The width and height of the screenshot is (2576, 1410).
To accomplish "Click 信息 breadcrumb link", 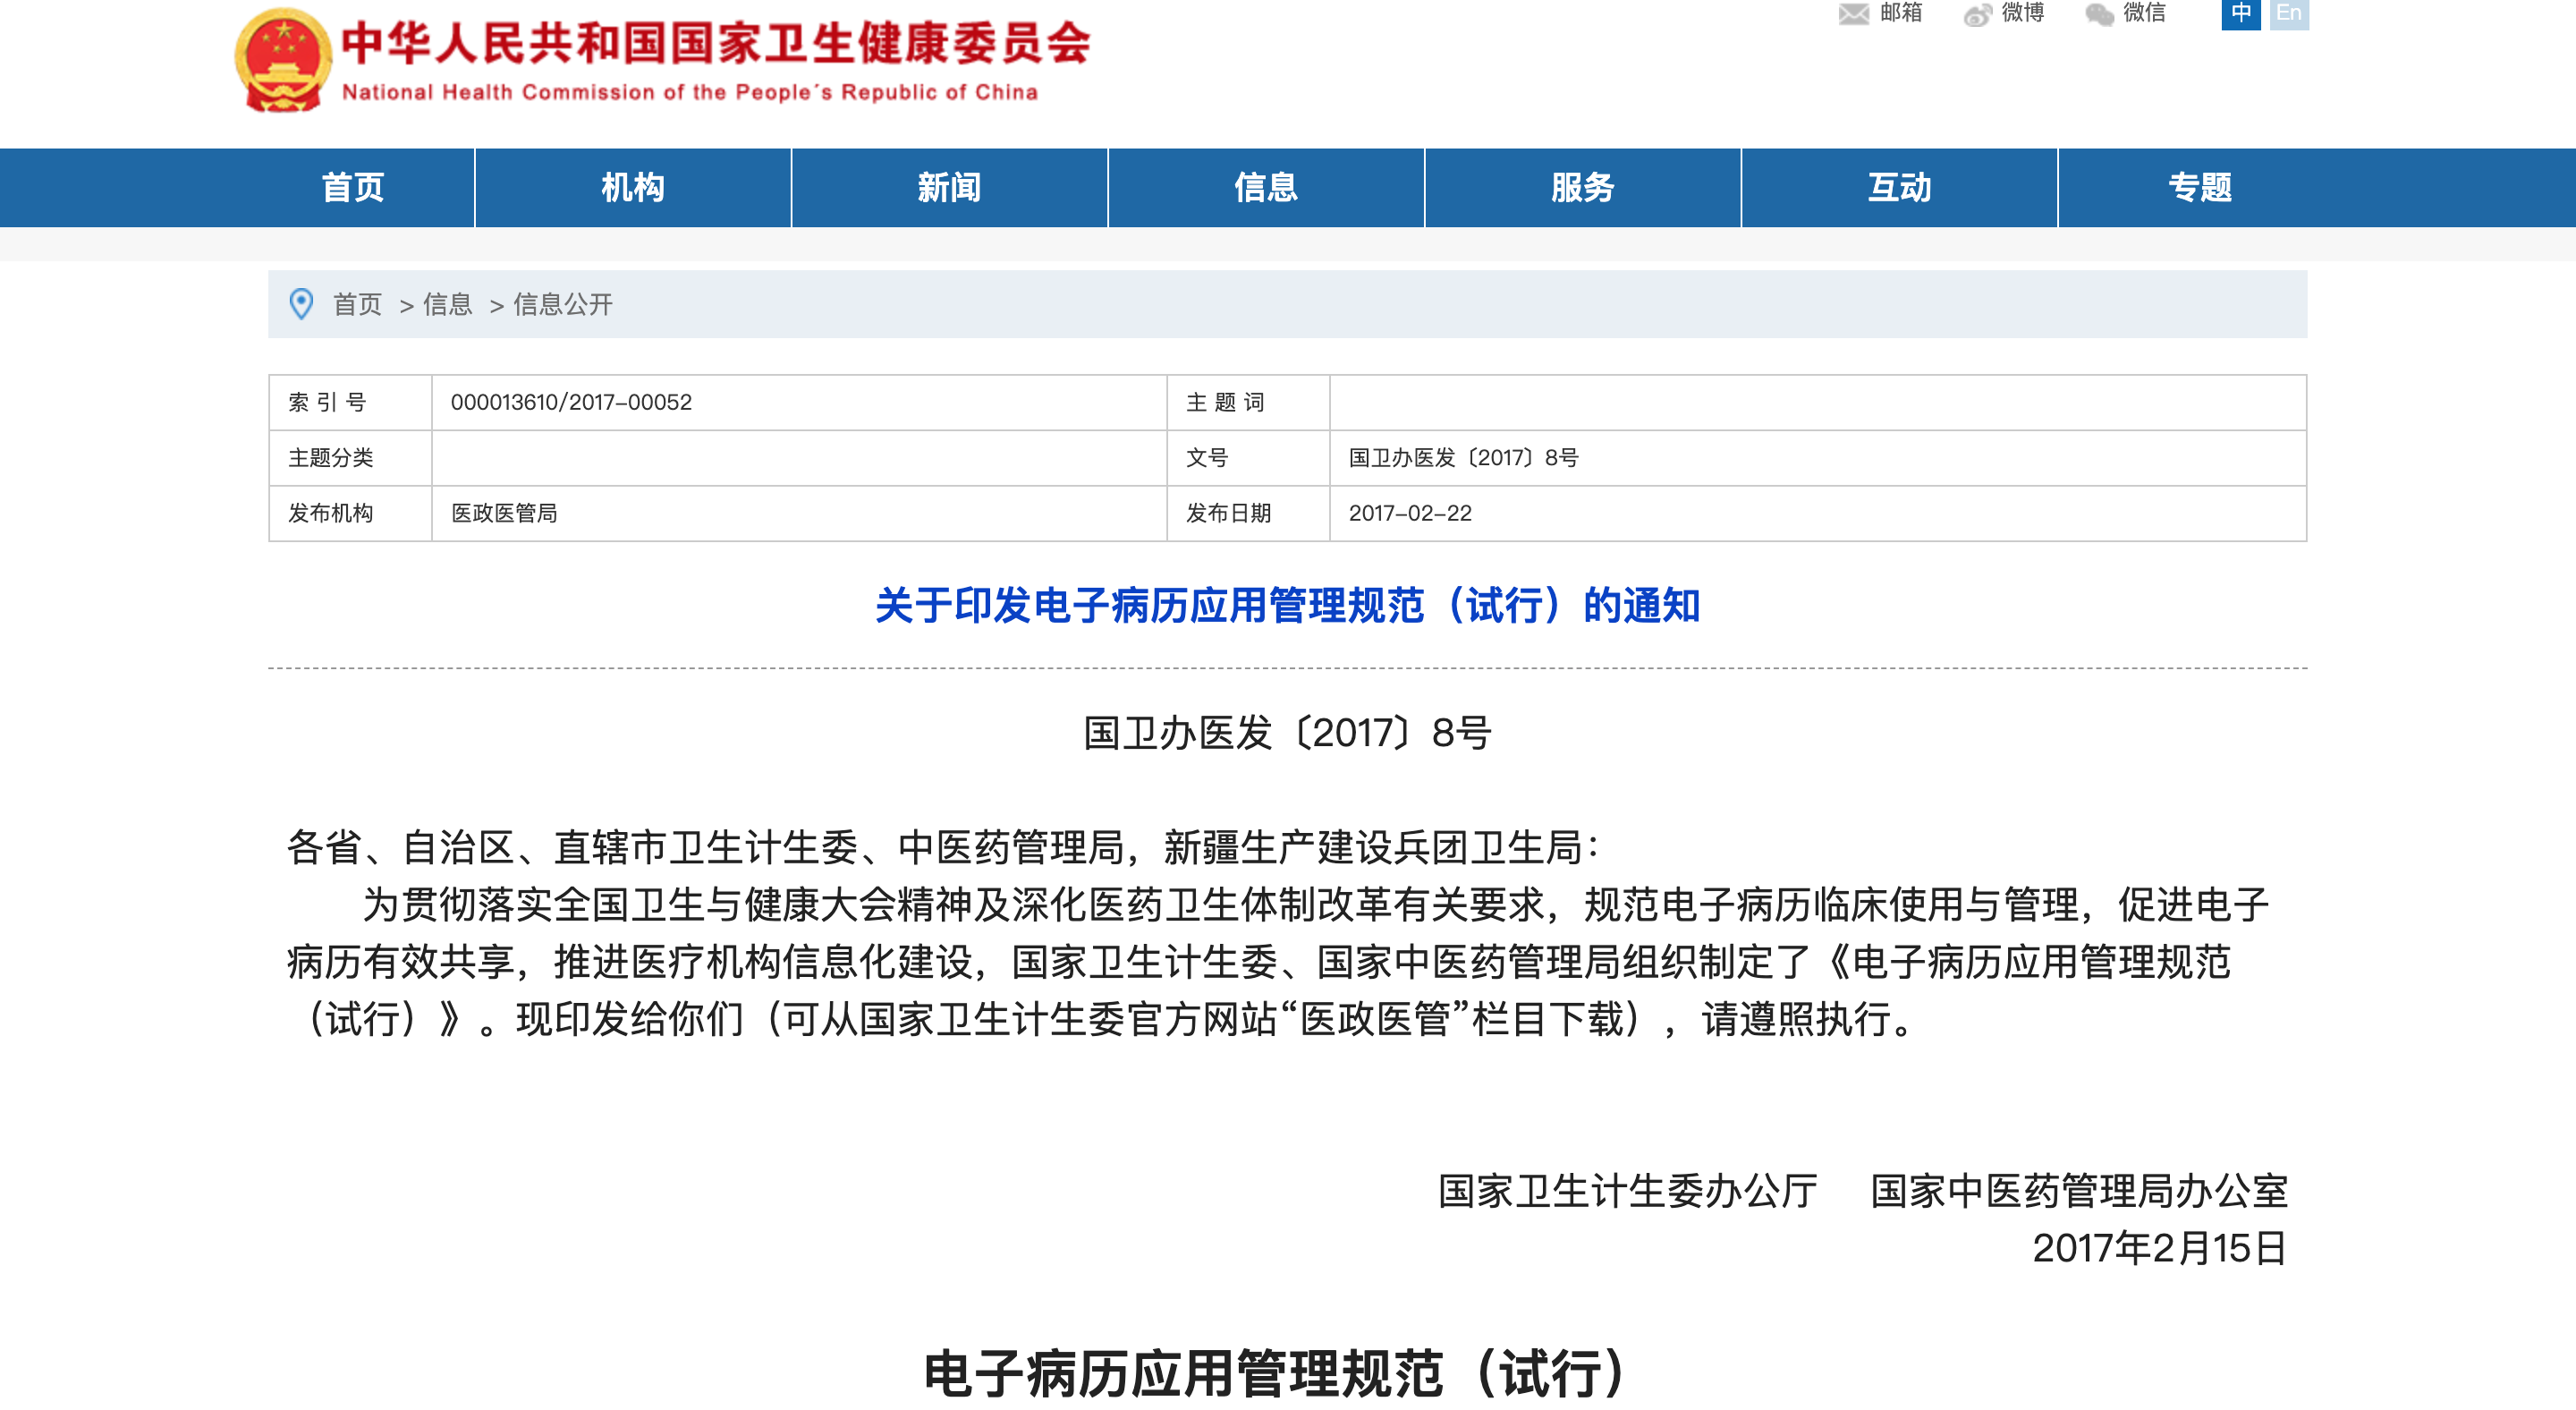I will click(447, 304).
